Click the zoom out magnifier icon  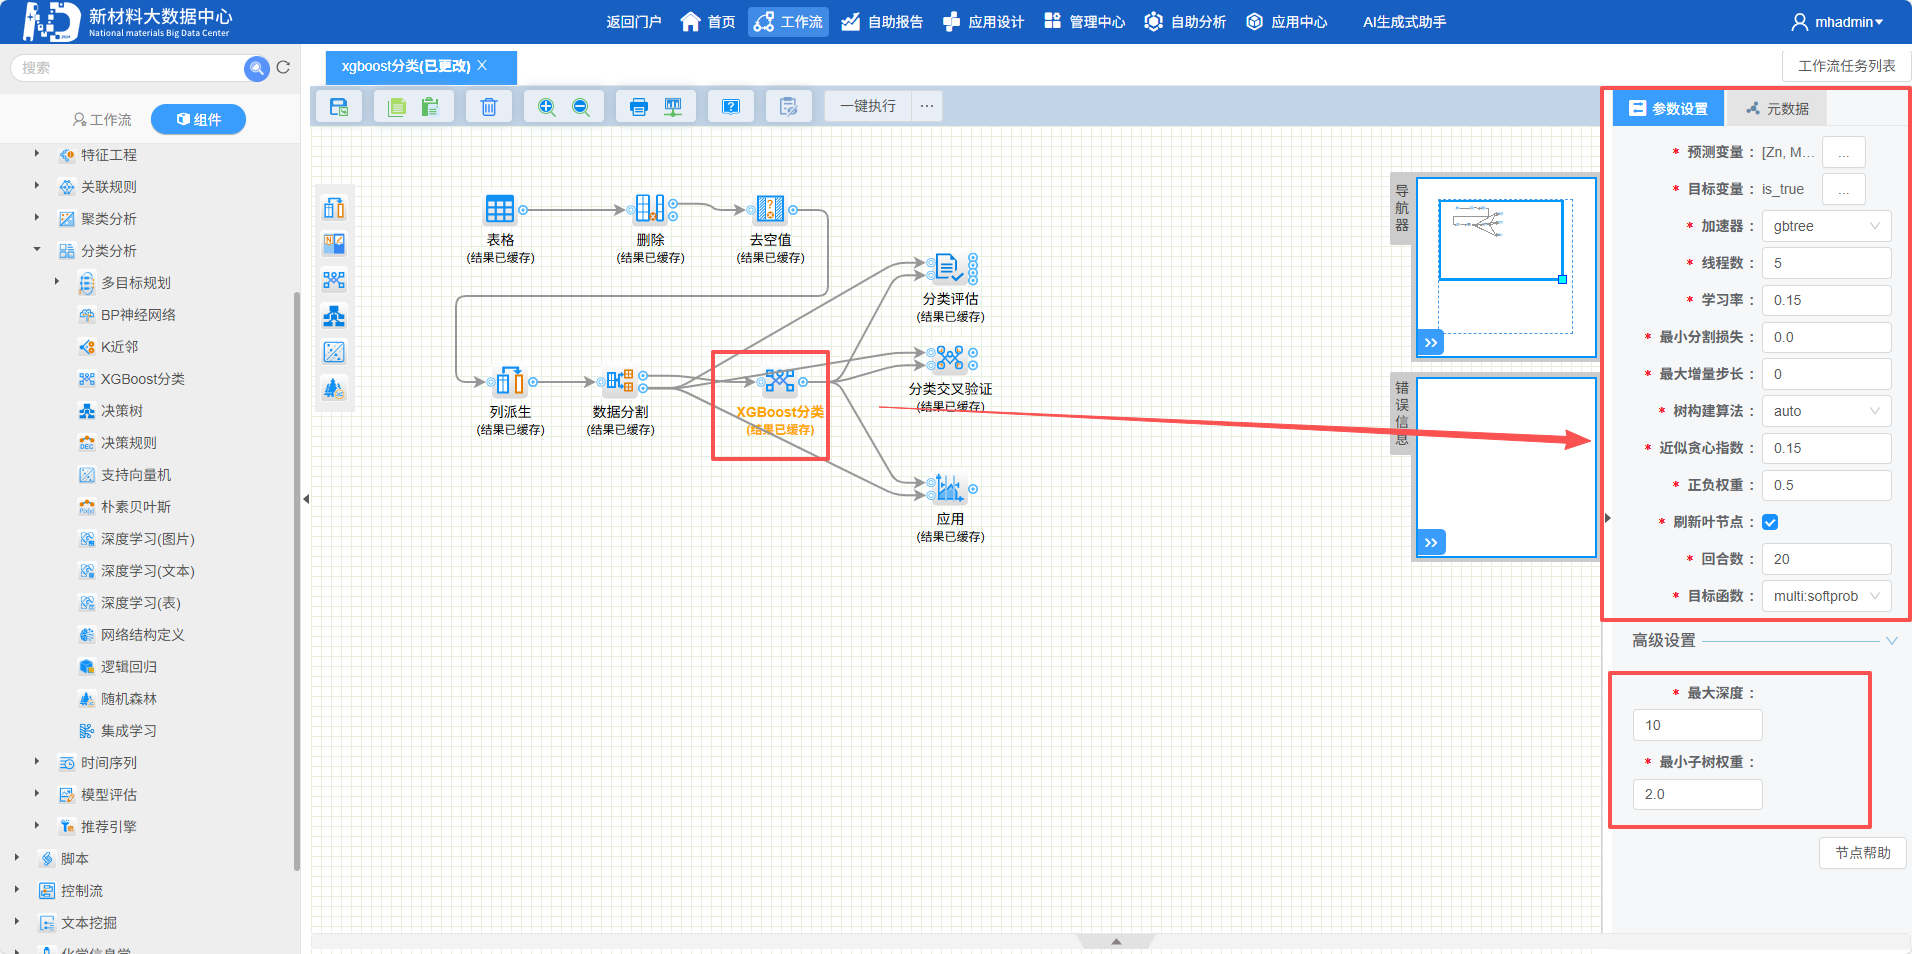click(x=581, y=107)
